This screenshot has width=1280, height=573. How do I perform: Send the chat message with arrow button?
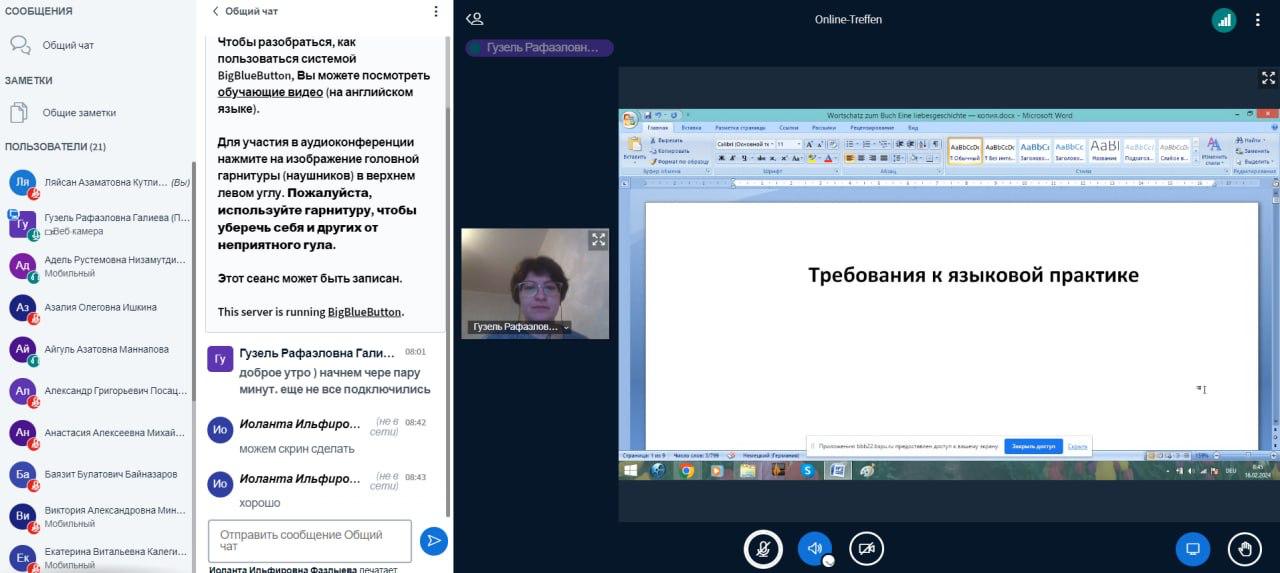pyautogui.click(x=433, y=541)
